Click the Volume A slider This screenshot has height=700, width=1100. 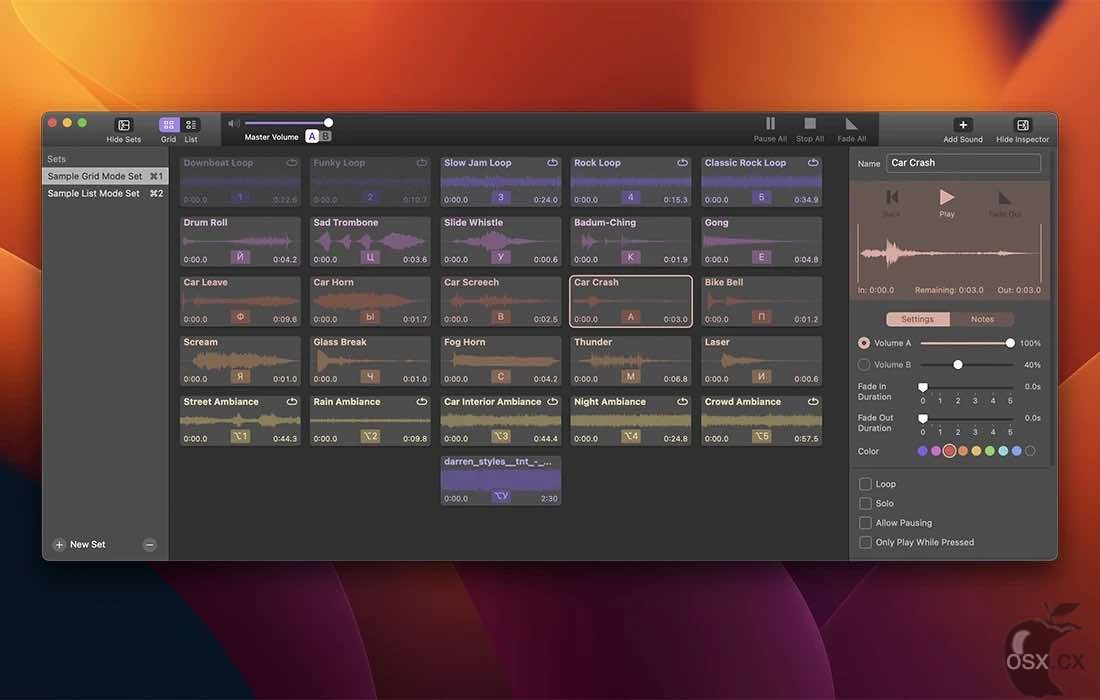click(967, 343)
